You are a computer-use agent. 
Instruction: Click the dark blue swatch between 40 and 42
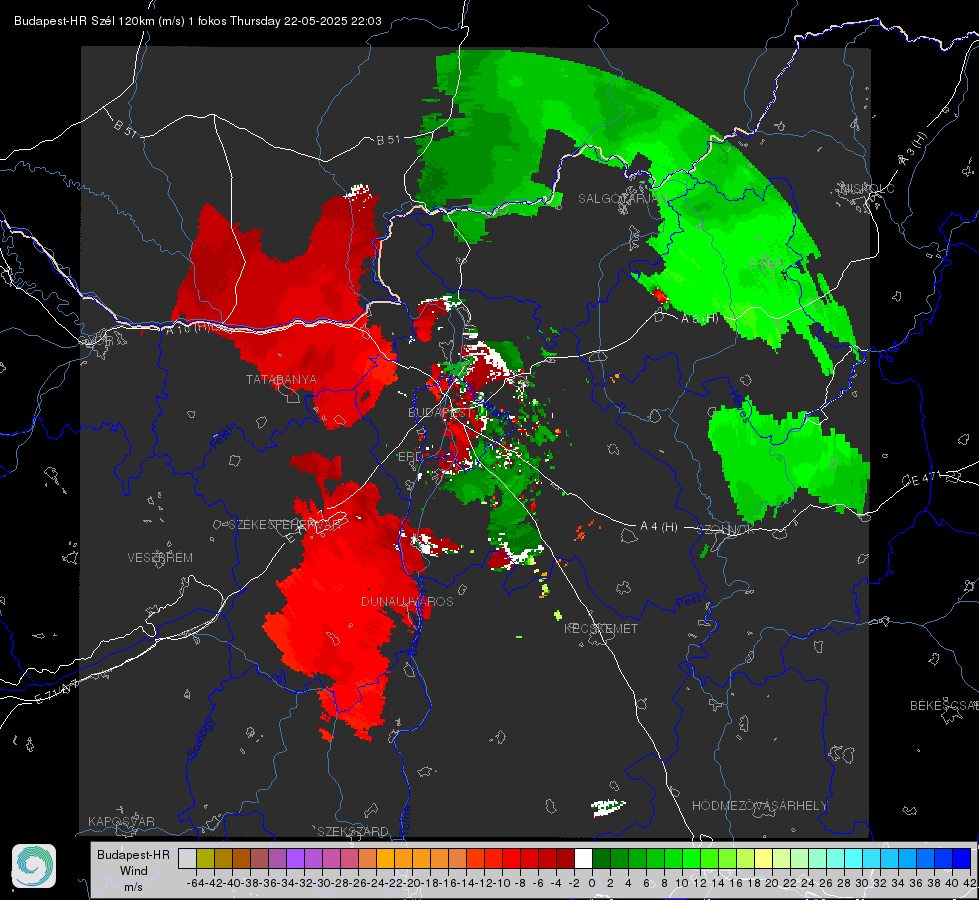[x=962, y=859]
